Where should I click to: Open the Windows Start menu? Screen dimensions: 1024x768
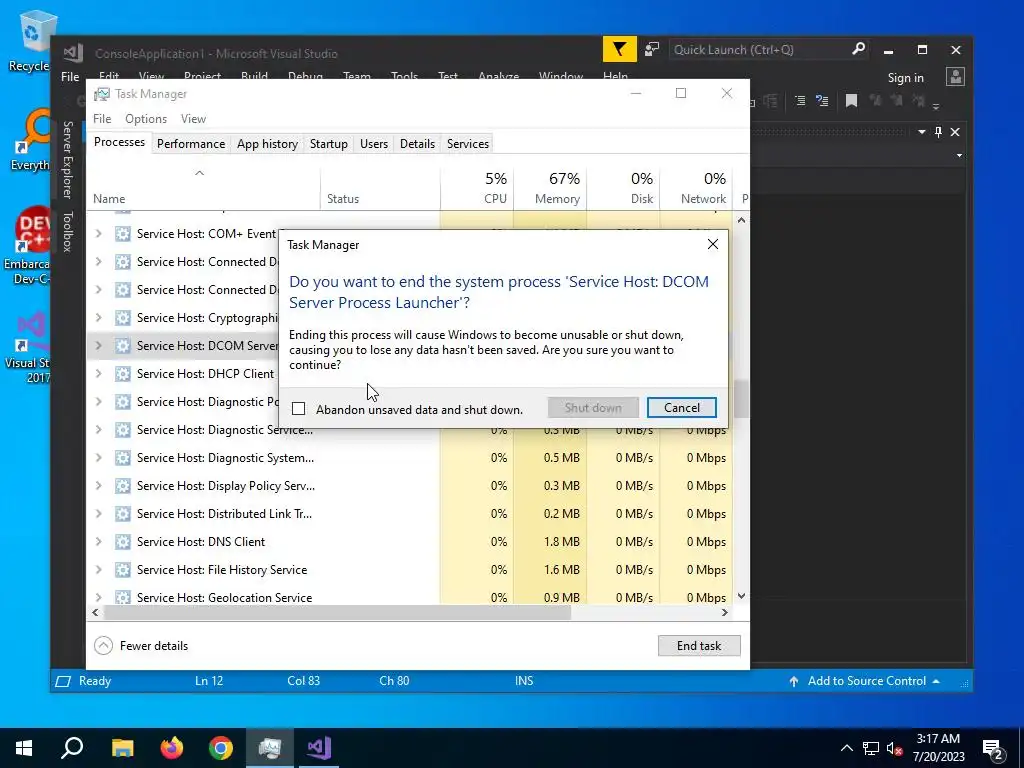click(x=24, y=748)
